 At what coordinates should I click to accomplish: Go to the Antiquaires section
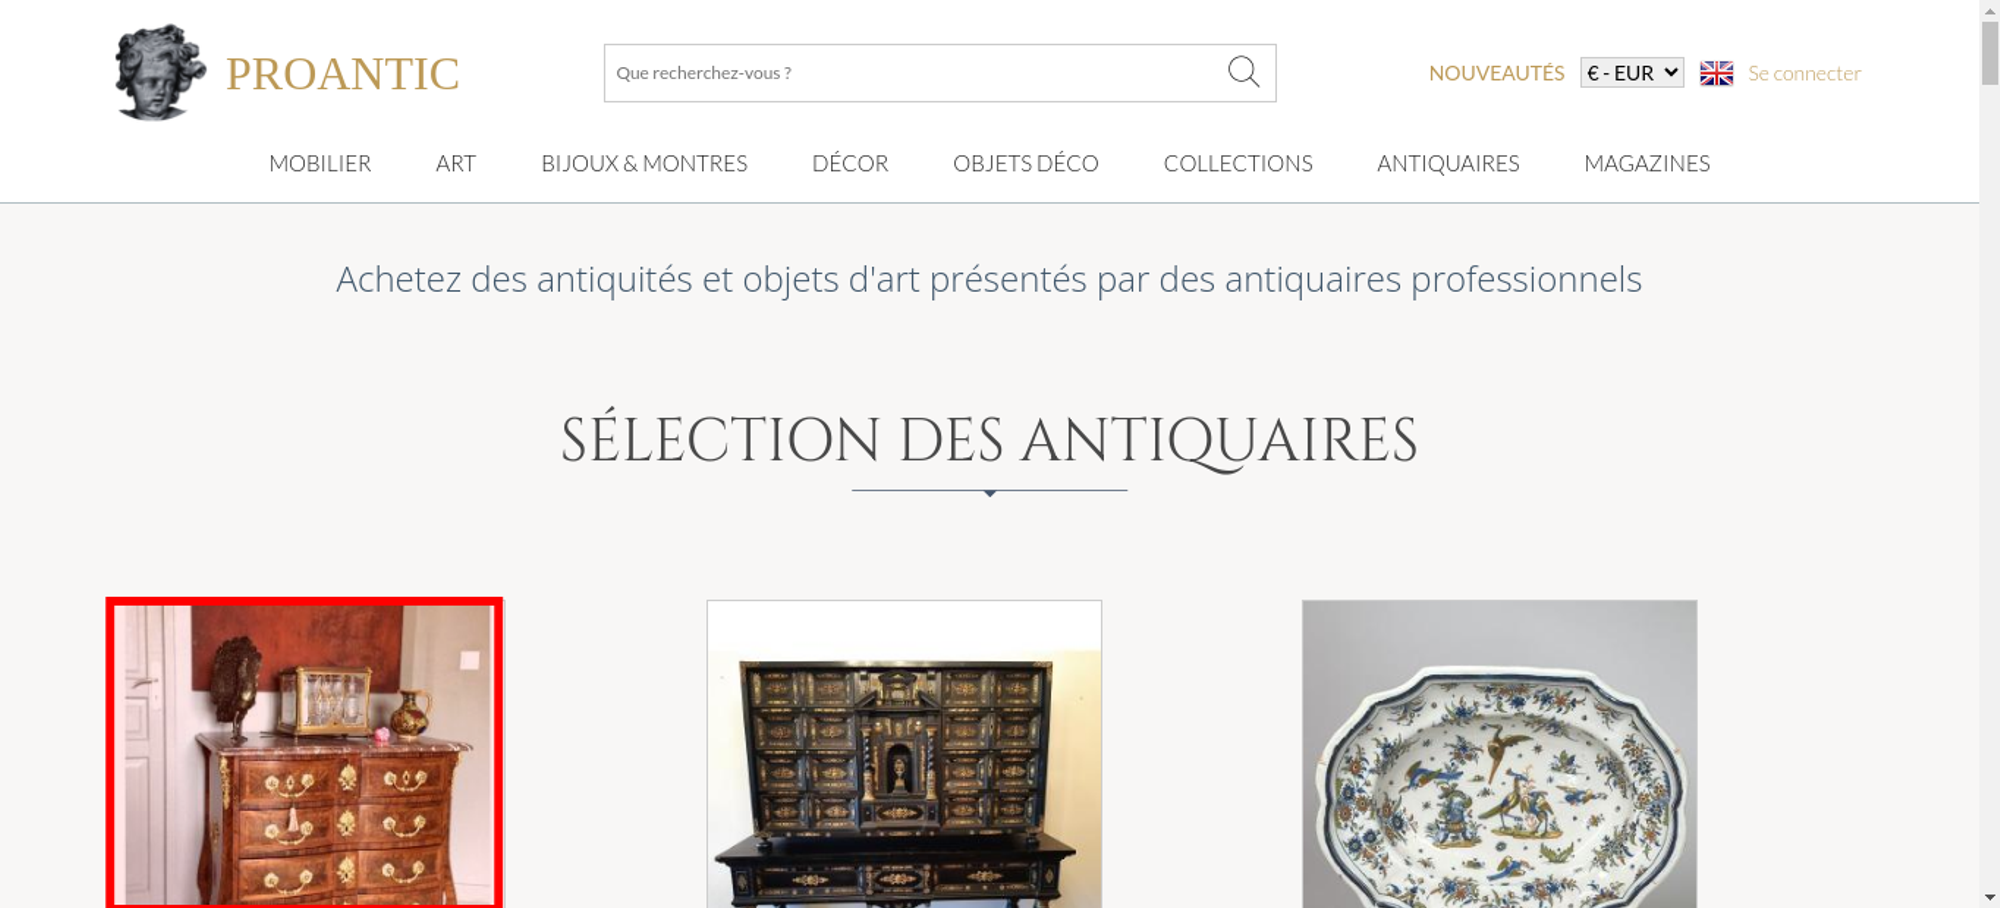pyautogui.click(x=1448, y=163)
